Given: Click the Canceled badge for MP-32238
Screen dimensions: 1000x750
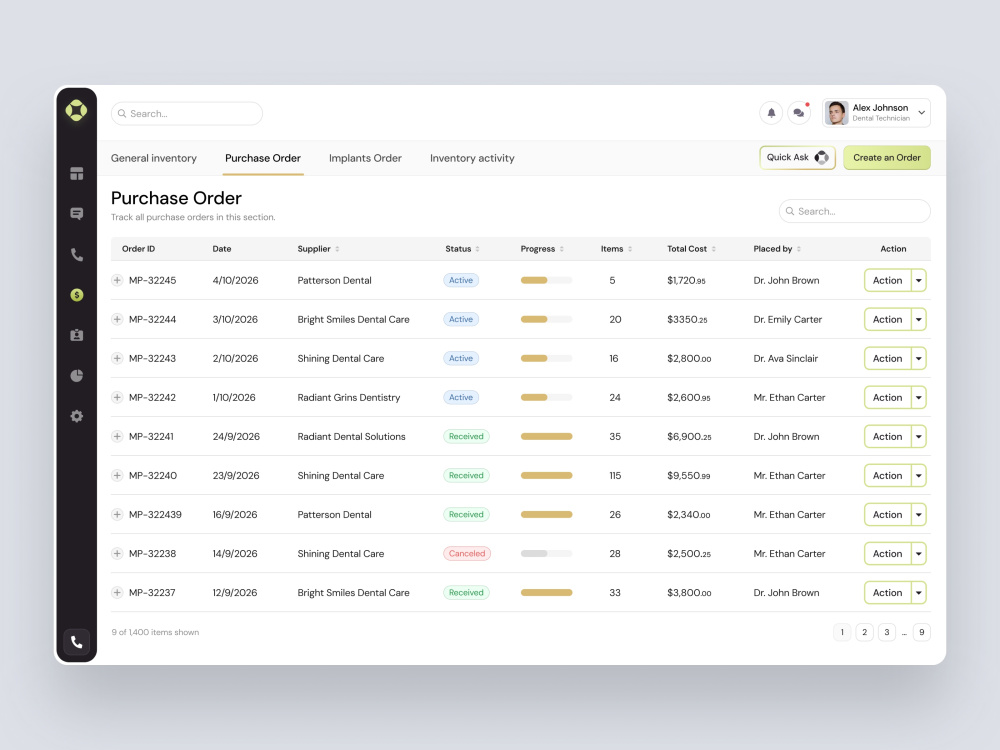Looking at the screenshot, I should point(467,554).
